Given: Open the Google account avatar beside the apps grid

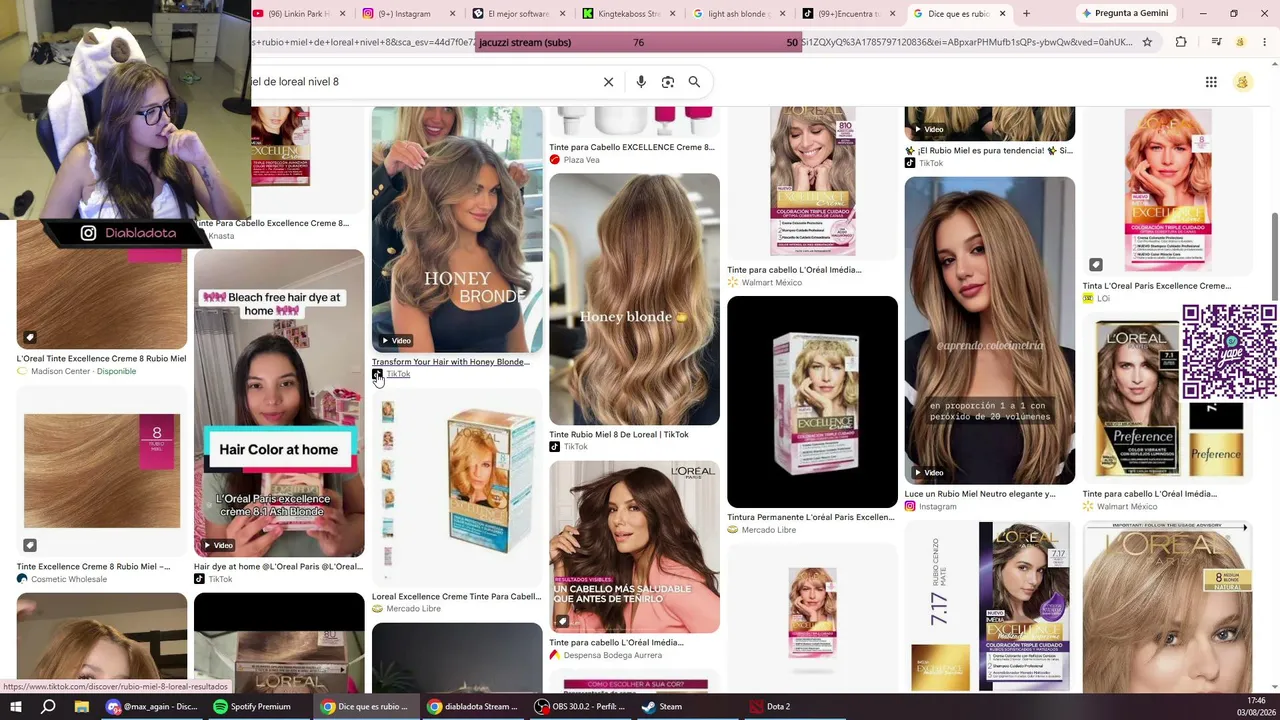Looking at the screenshot, I should pyautogui.click(x=1243, y=82).
